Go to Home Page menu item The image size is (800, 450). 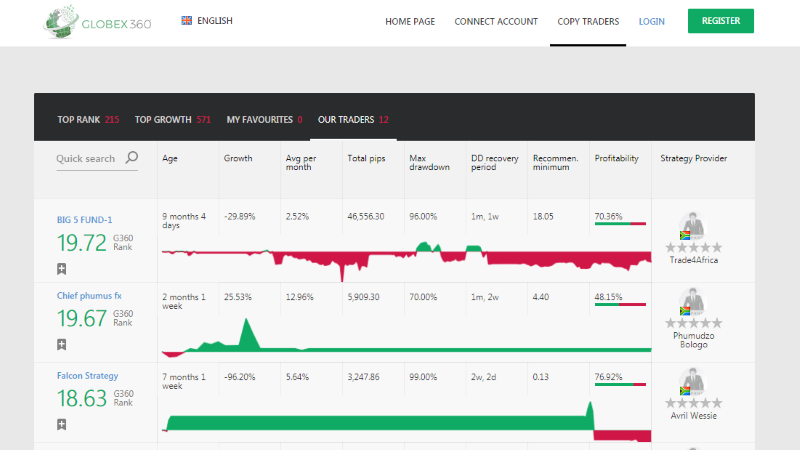point(410,21)
